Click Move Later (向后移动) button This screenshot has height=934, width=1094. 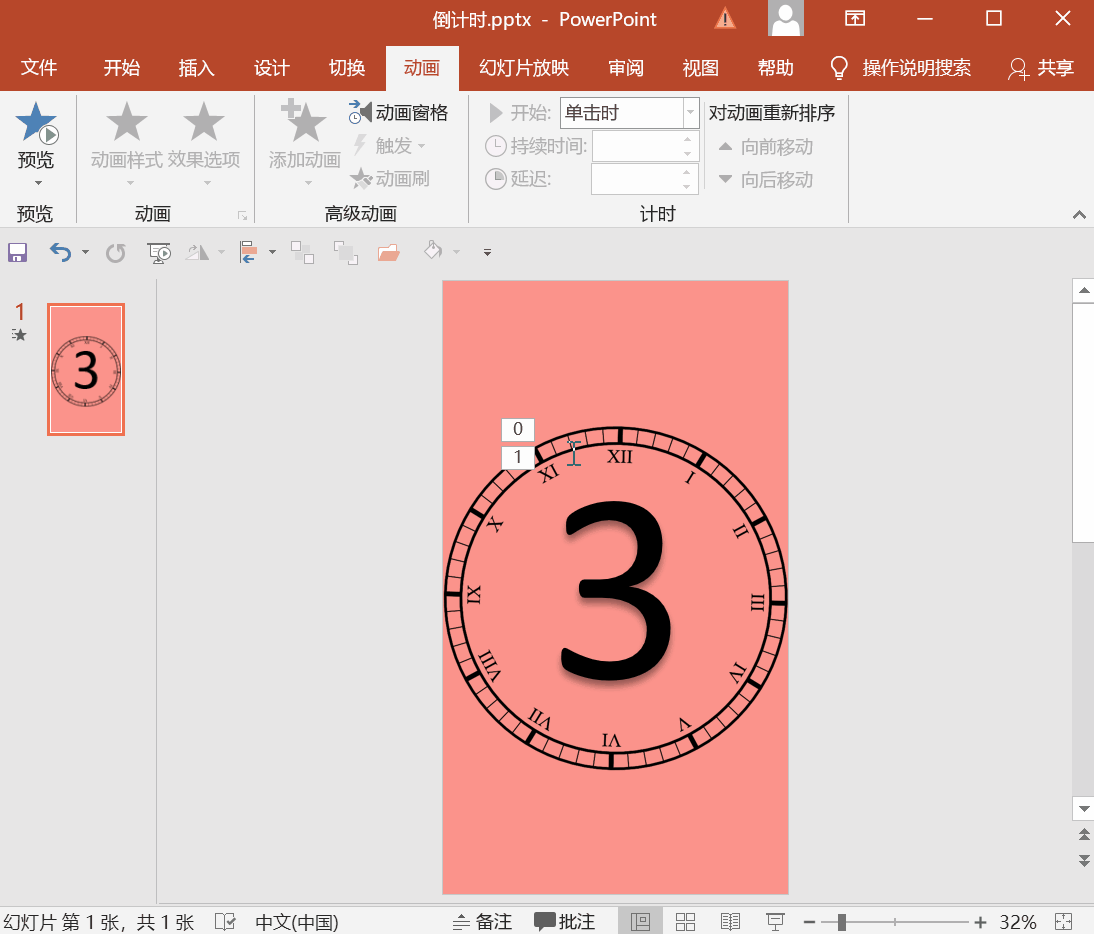point(766,179)
